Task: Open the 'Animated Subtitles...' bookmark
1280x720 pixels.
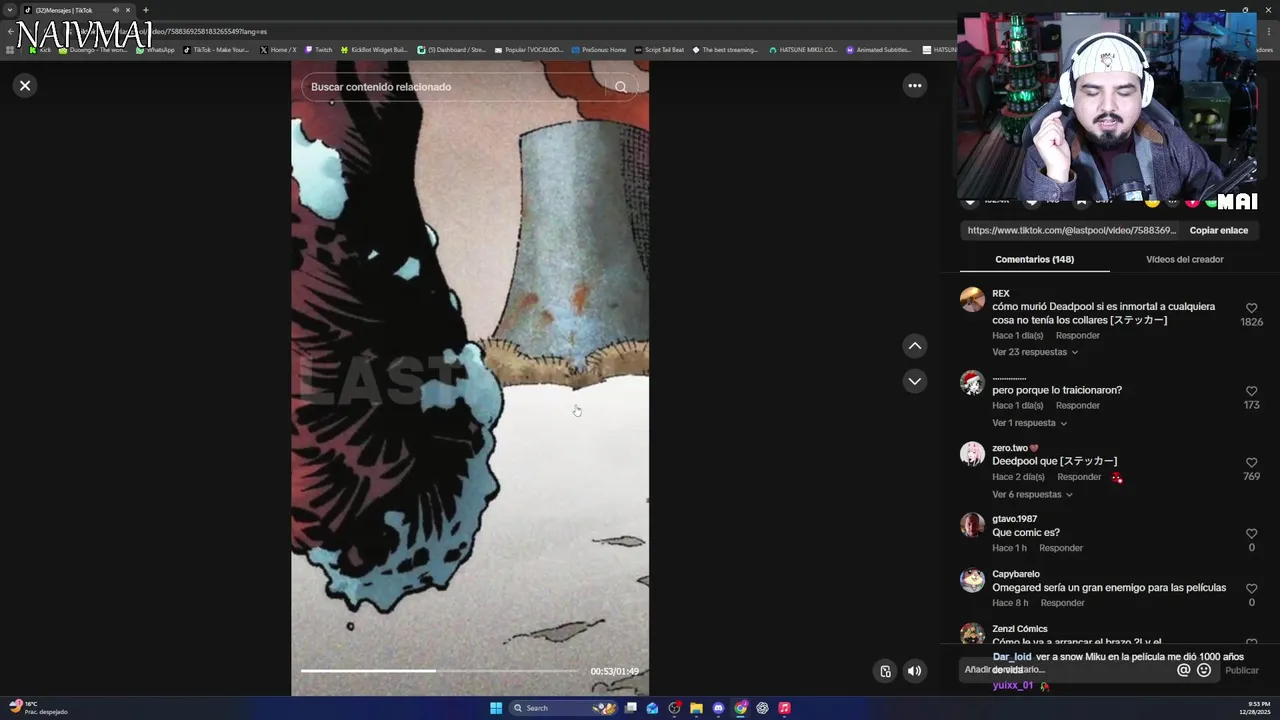Action: (x=879, y=50)
